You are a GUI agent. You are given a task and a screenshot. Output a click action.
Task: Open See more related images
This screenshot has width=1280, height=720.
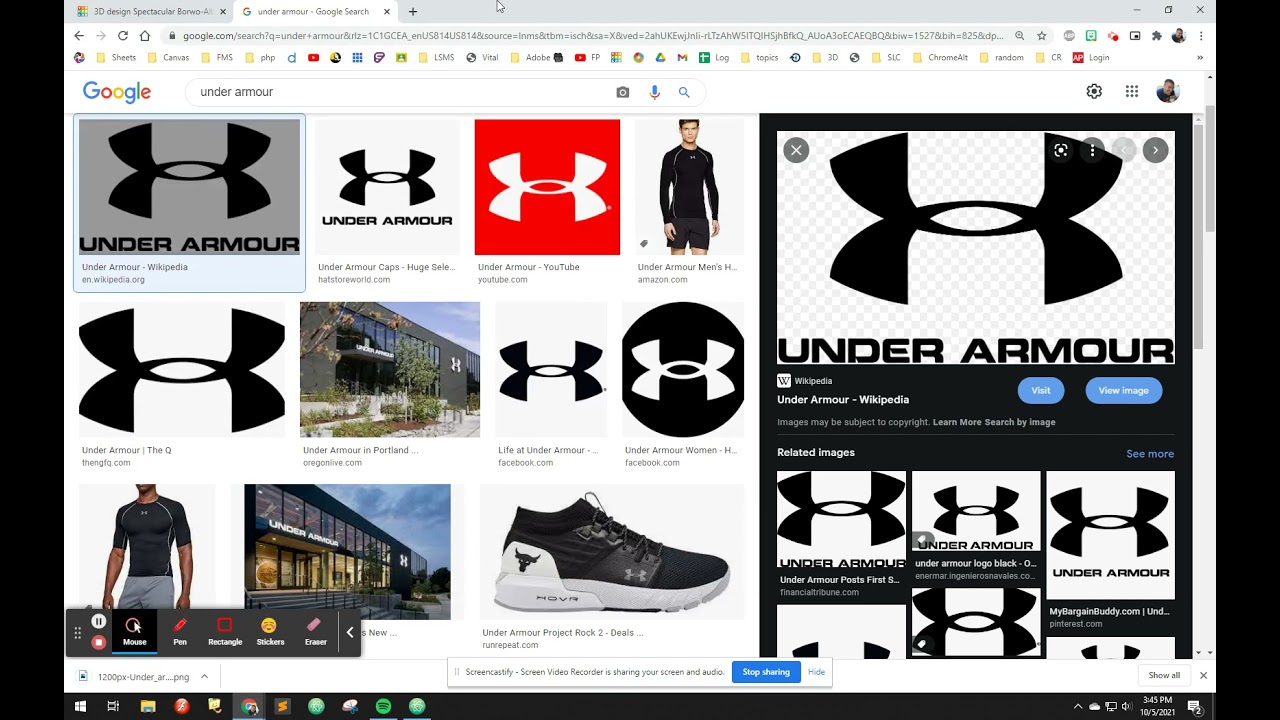click(1150, 453)
